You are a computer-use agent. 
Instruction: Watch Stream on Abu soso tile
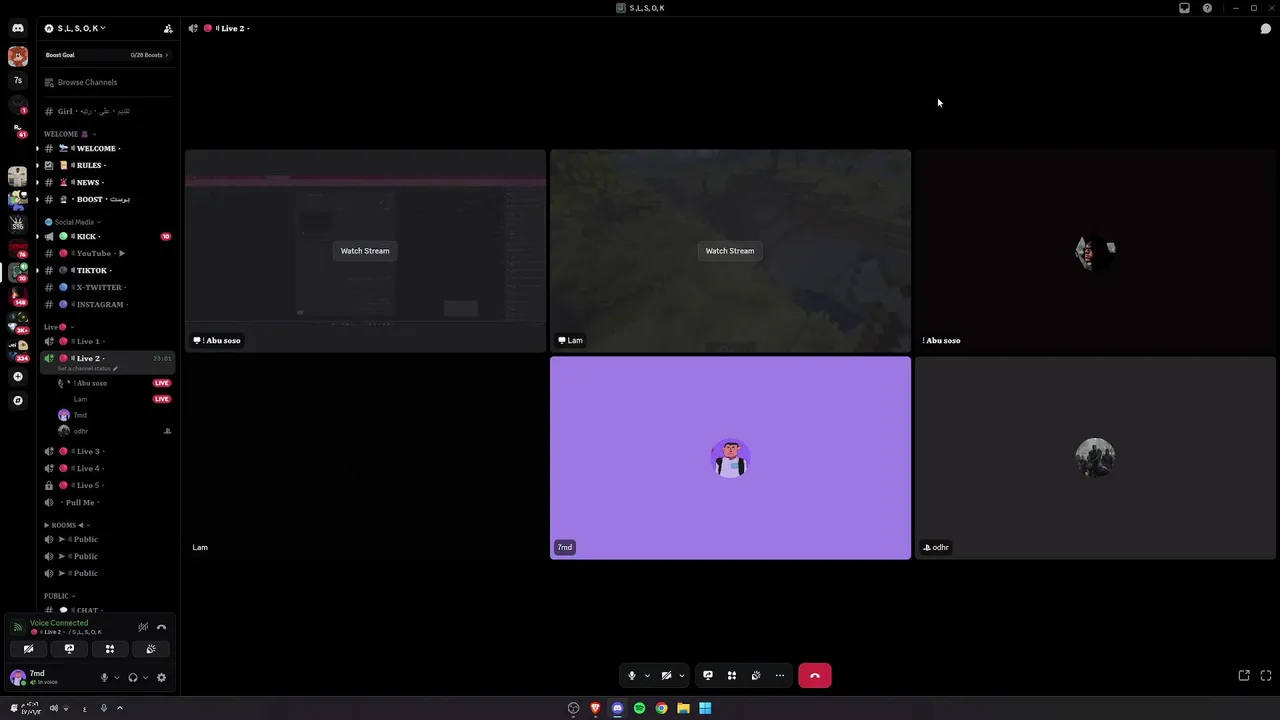coord(365,251)
